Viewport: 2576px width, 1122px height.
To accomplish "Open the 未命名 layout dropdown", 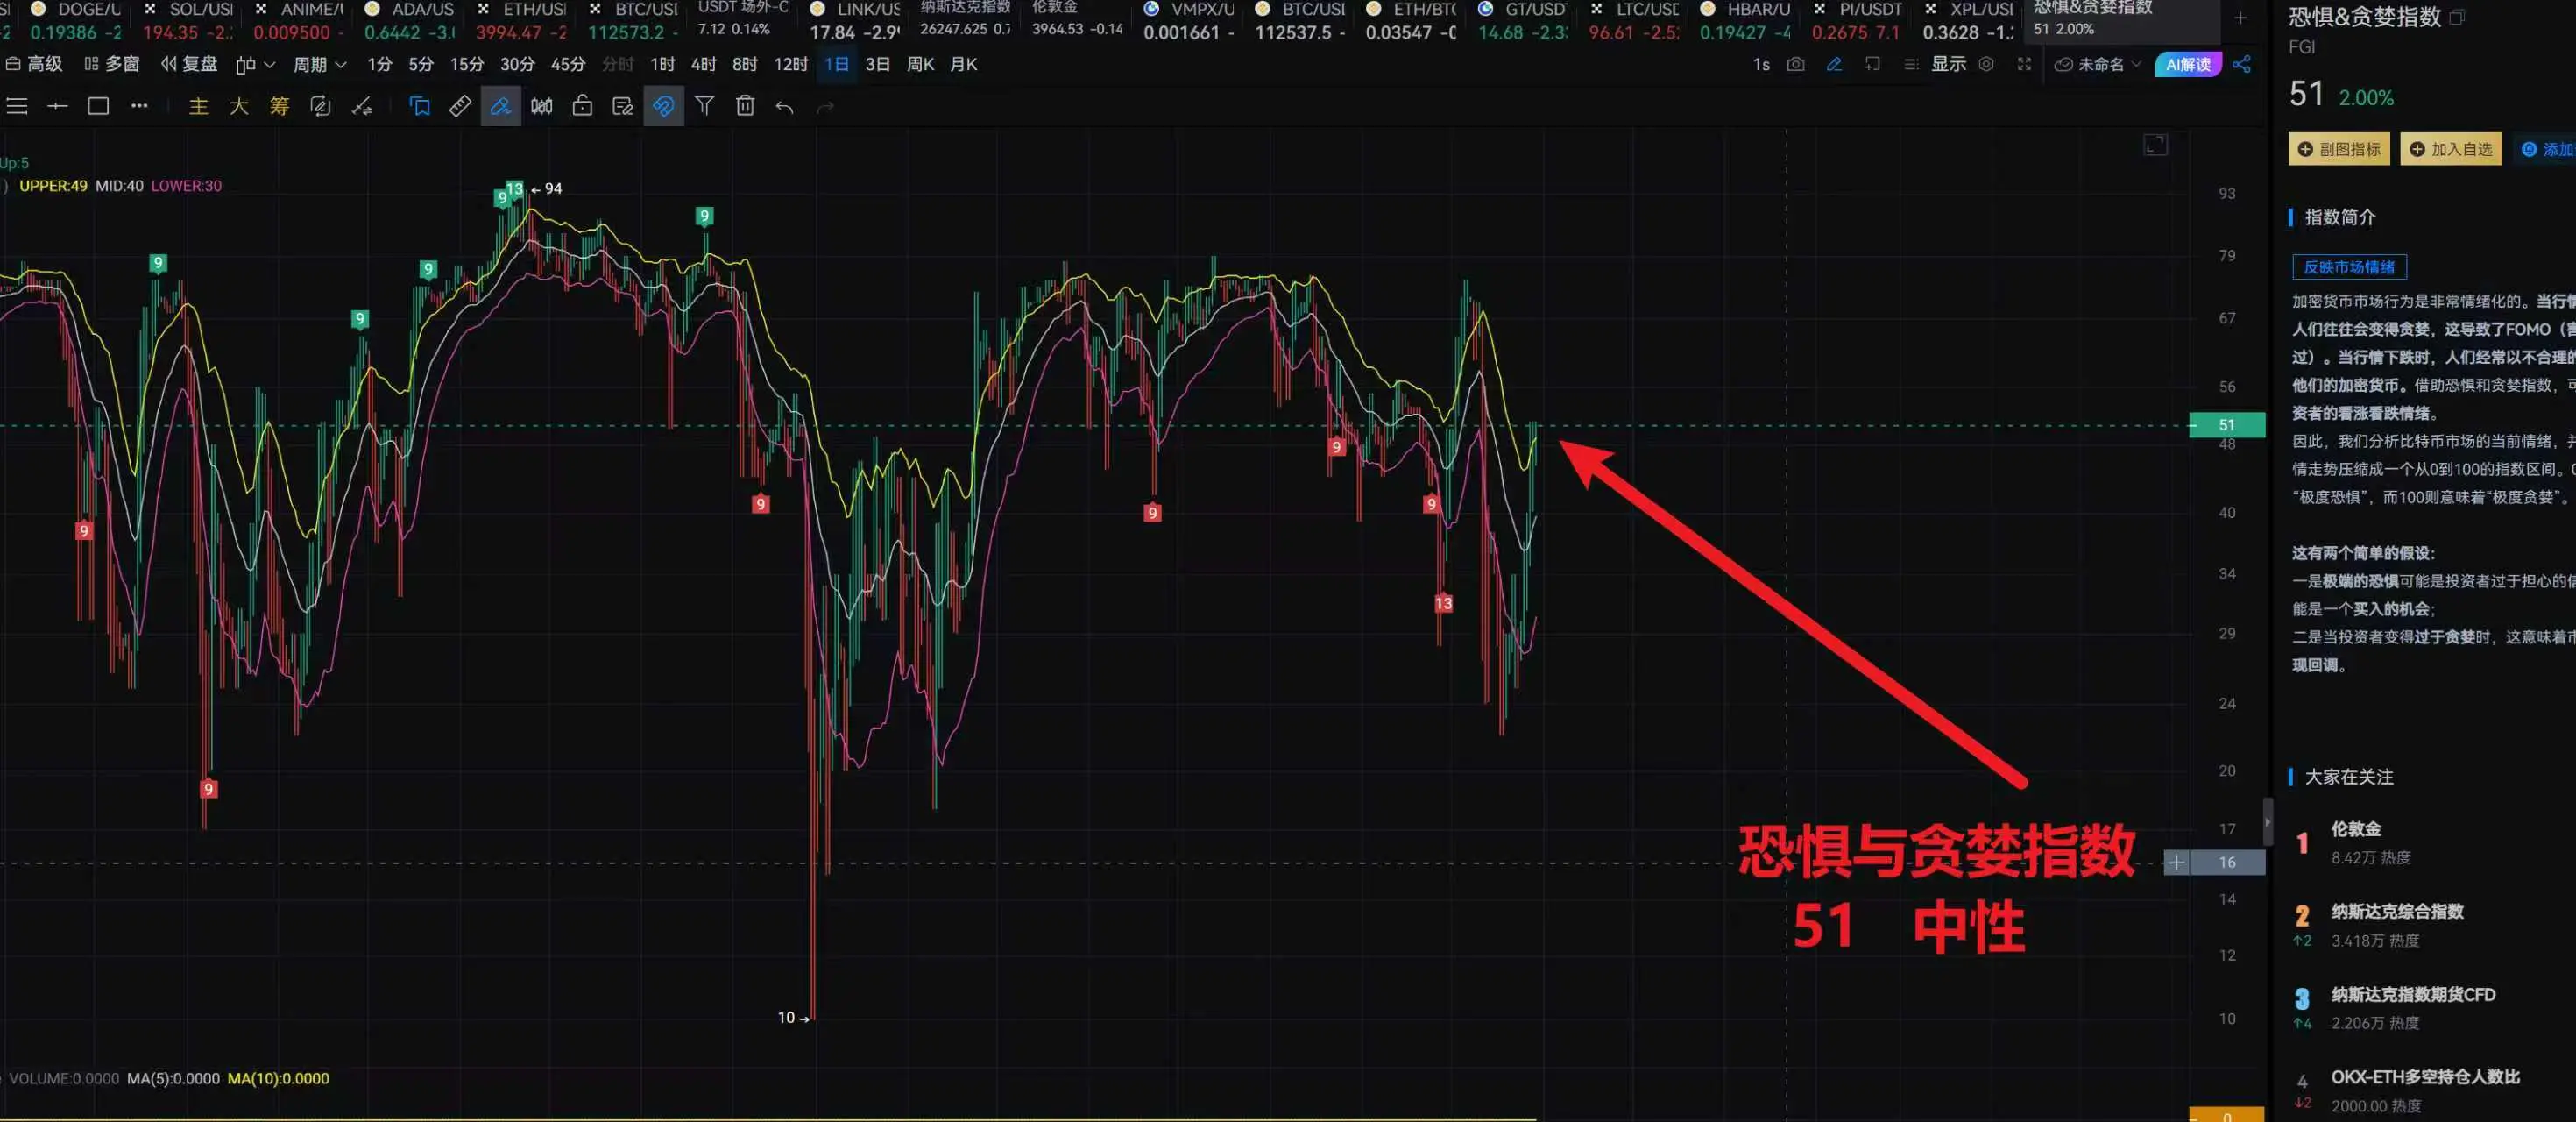I will (2097, 64).
